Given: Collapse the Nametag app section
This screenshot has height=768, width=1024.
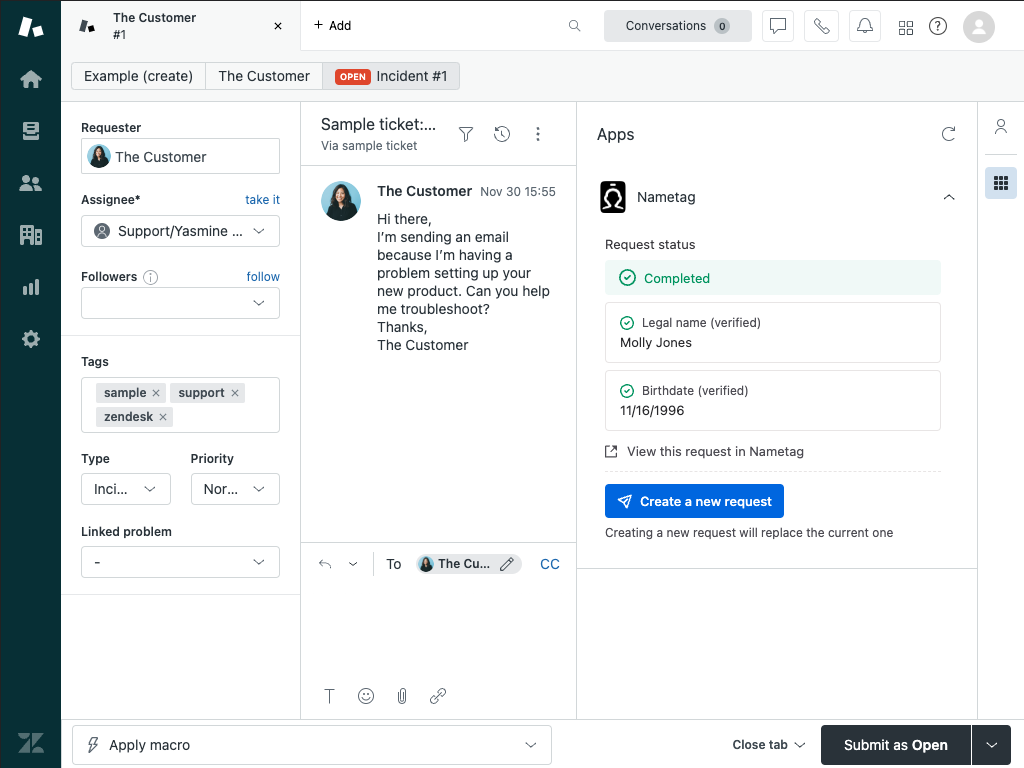Looking at the screenshot, I should point(948,197).
